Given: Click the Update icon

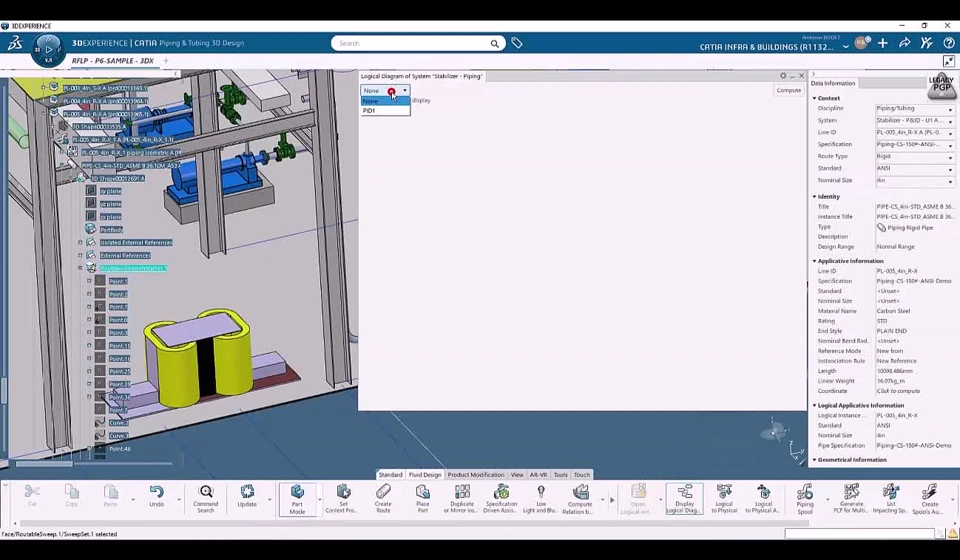Looking at the screenshot, I should 247,497.
